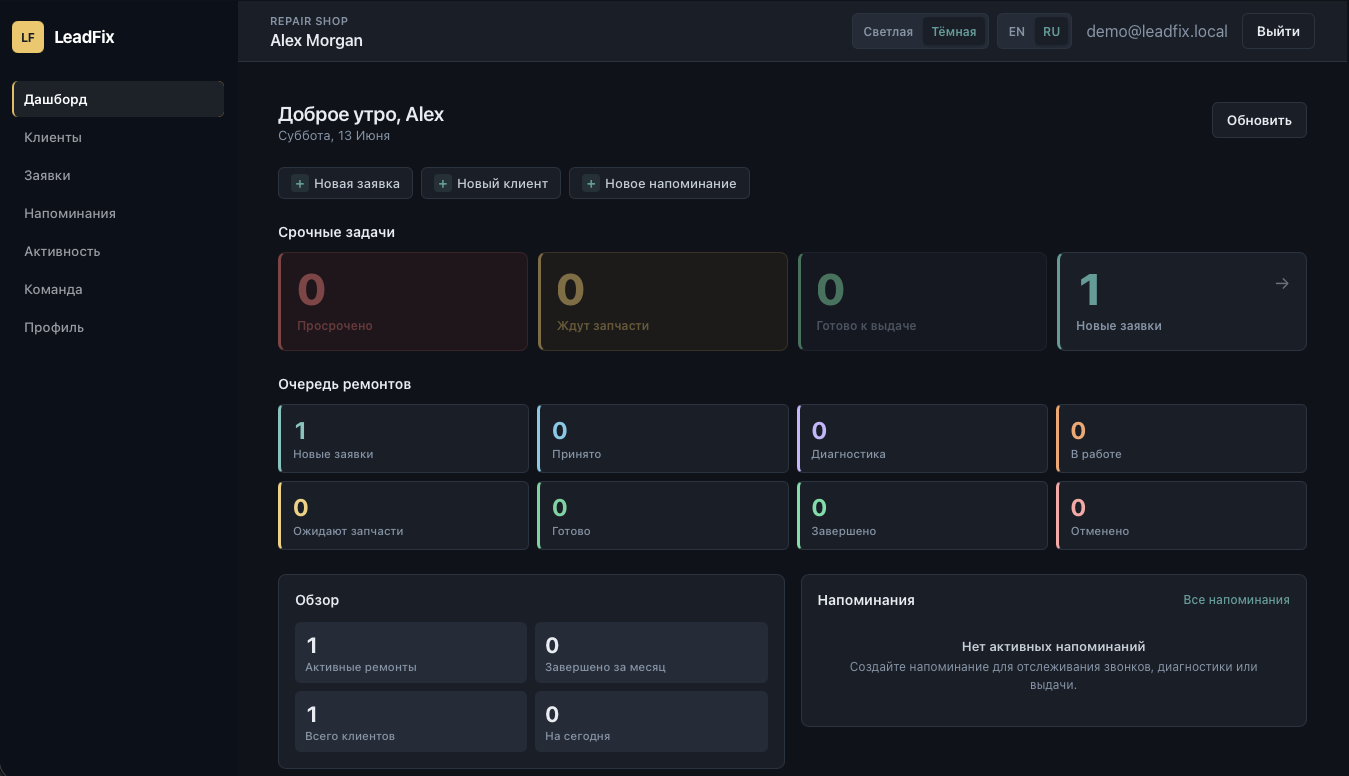Switch theme to Тёмная
1349x776 pixels.
coord(954,31)
